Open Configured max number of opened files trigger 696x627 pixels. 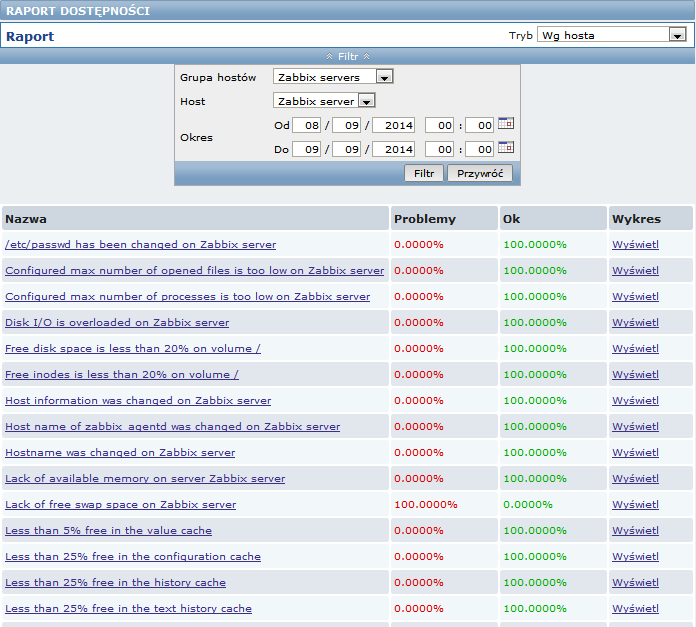tap(194, 271)
